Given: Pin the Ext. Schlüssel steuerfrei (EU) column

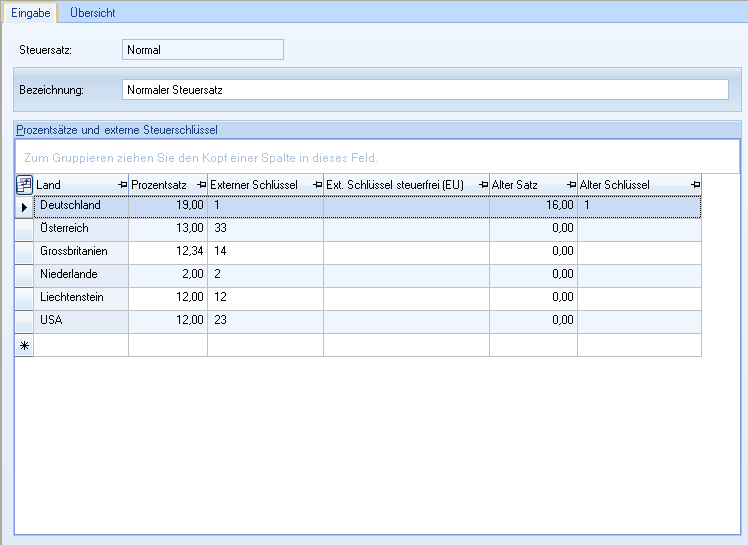Looking at the screenshot, I should point(482,185).
